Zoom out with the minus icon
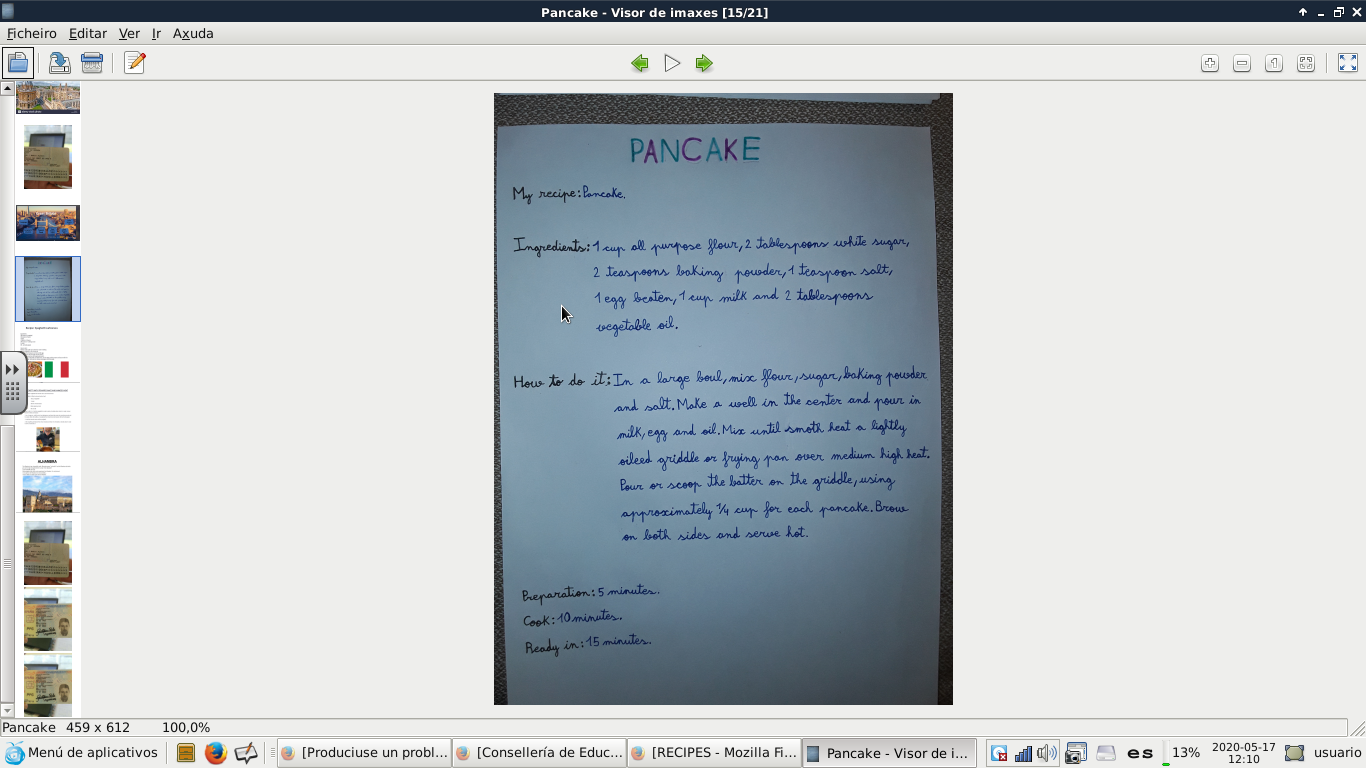 point(1242,63)
